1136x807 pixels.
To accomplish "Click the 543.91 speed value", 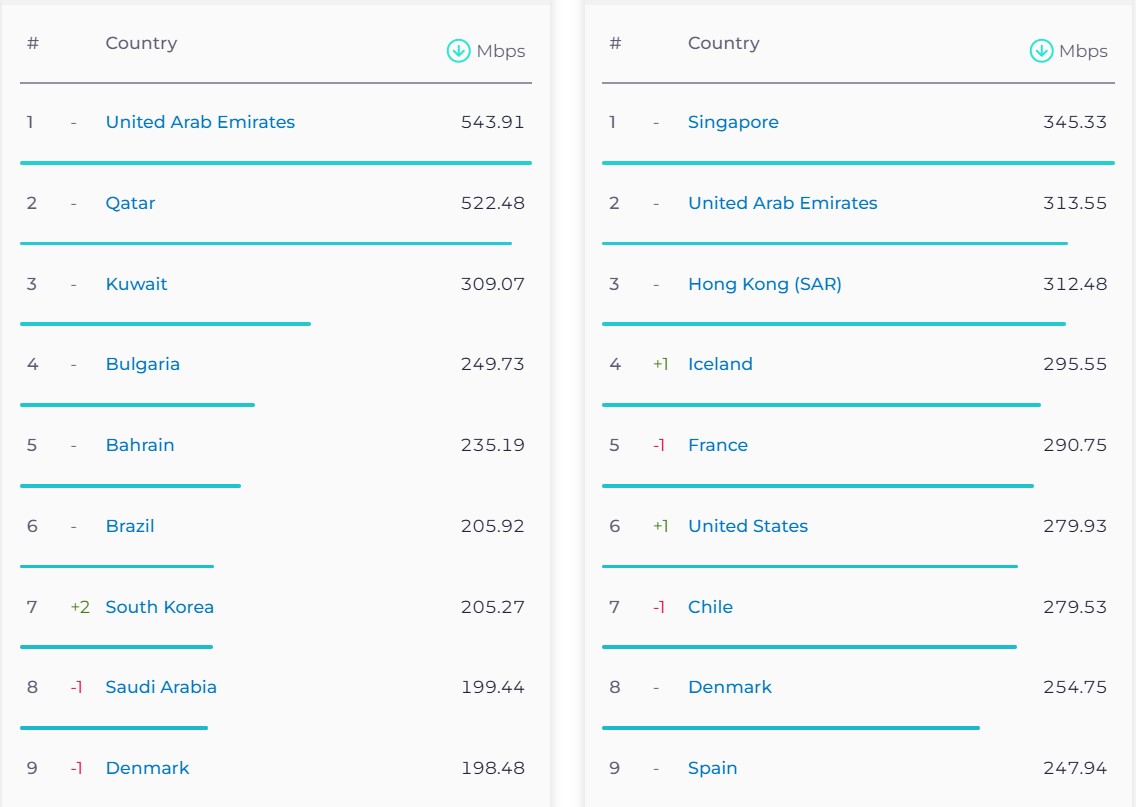I will point(493,122).
